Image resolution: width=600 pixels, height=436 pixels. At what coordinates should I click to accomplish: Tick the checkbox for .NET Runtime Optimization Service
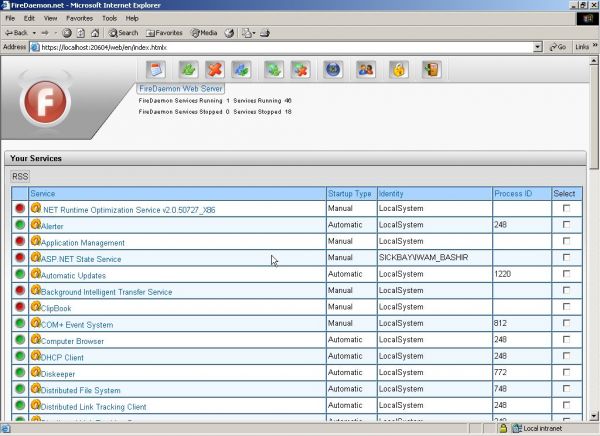tap(566, 208)
